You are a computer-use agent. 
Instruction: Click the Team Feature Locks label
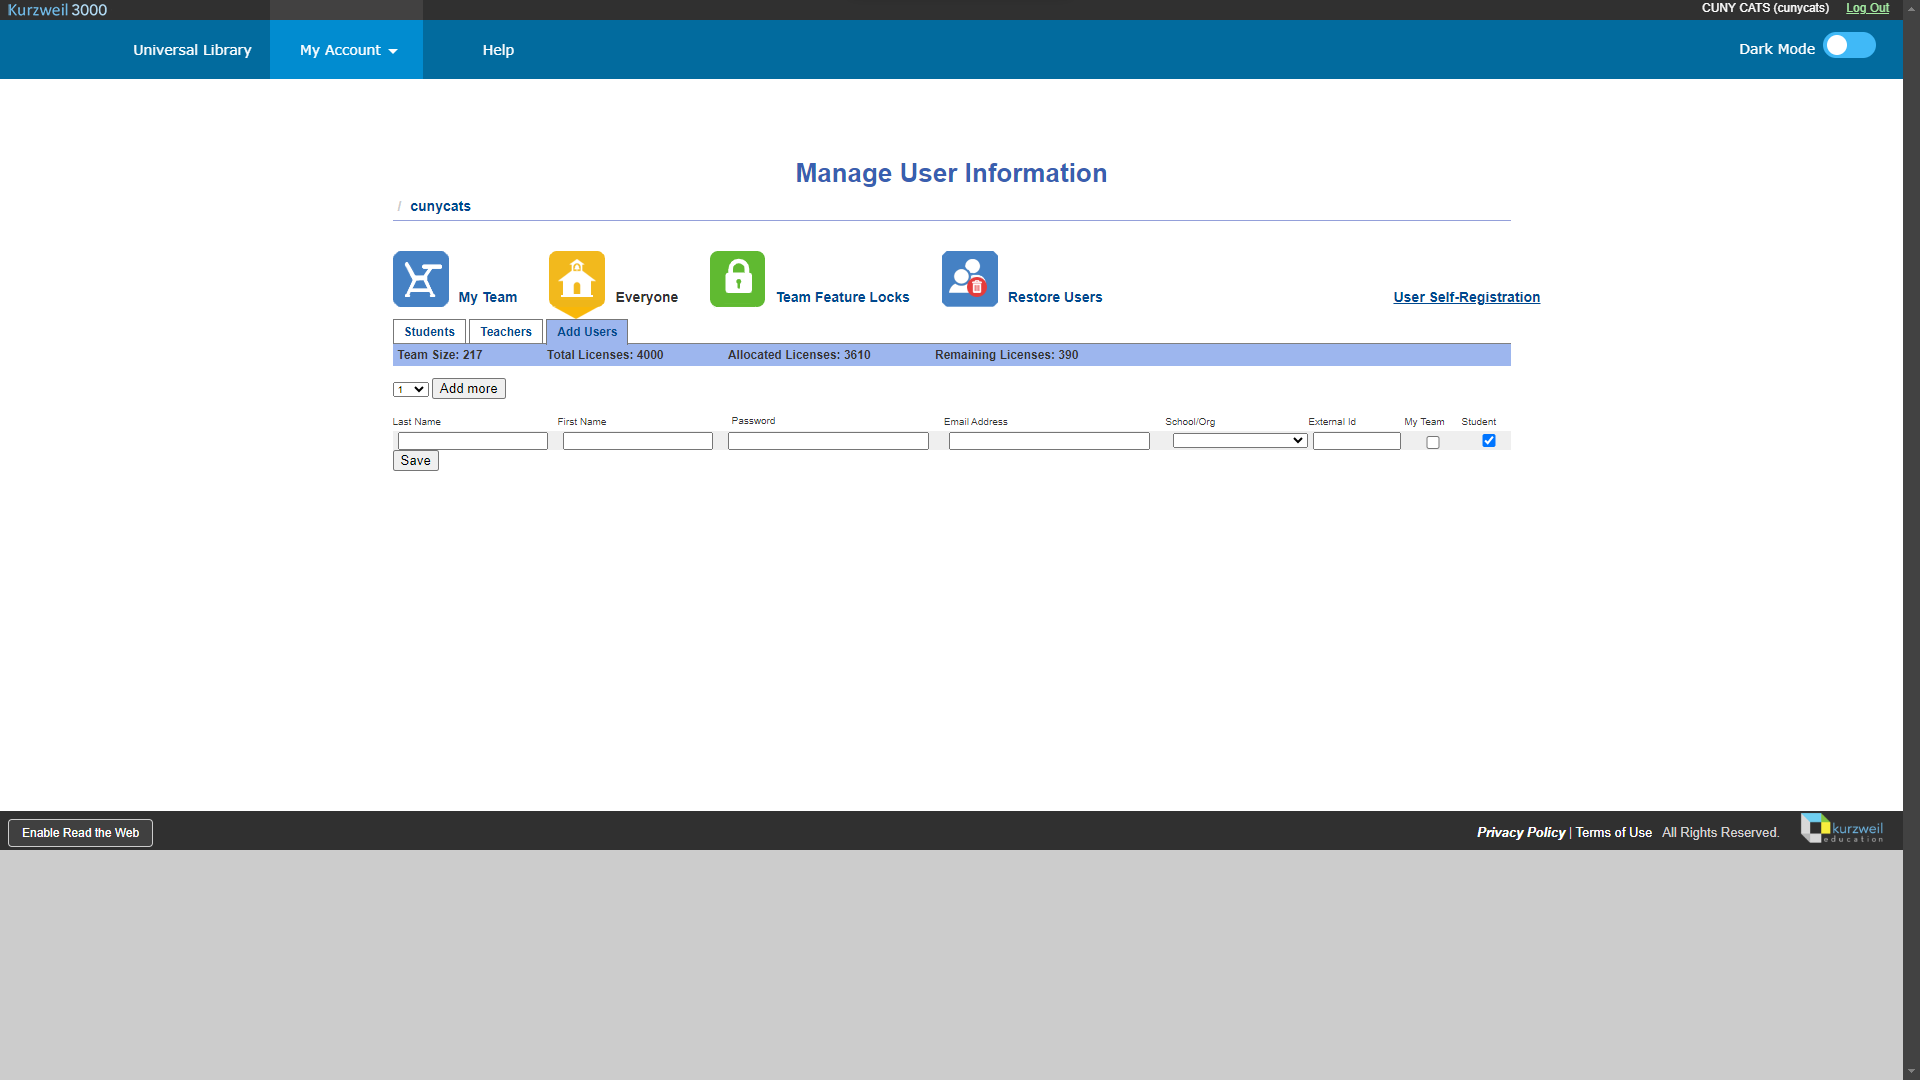point(843,298)
